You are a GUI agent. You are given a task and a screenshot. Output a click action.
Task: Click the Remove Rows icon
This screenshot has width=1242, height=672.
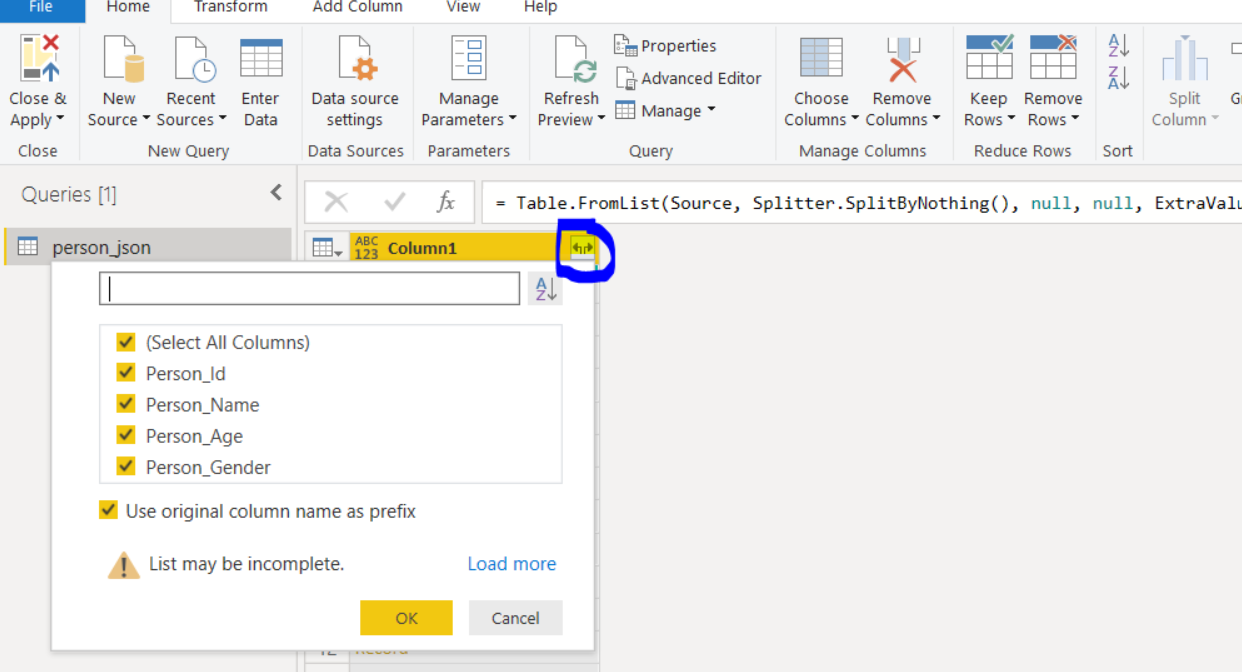tap(1053, 57)
